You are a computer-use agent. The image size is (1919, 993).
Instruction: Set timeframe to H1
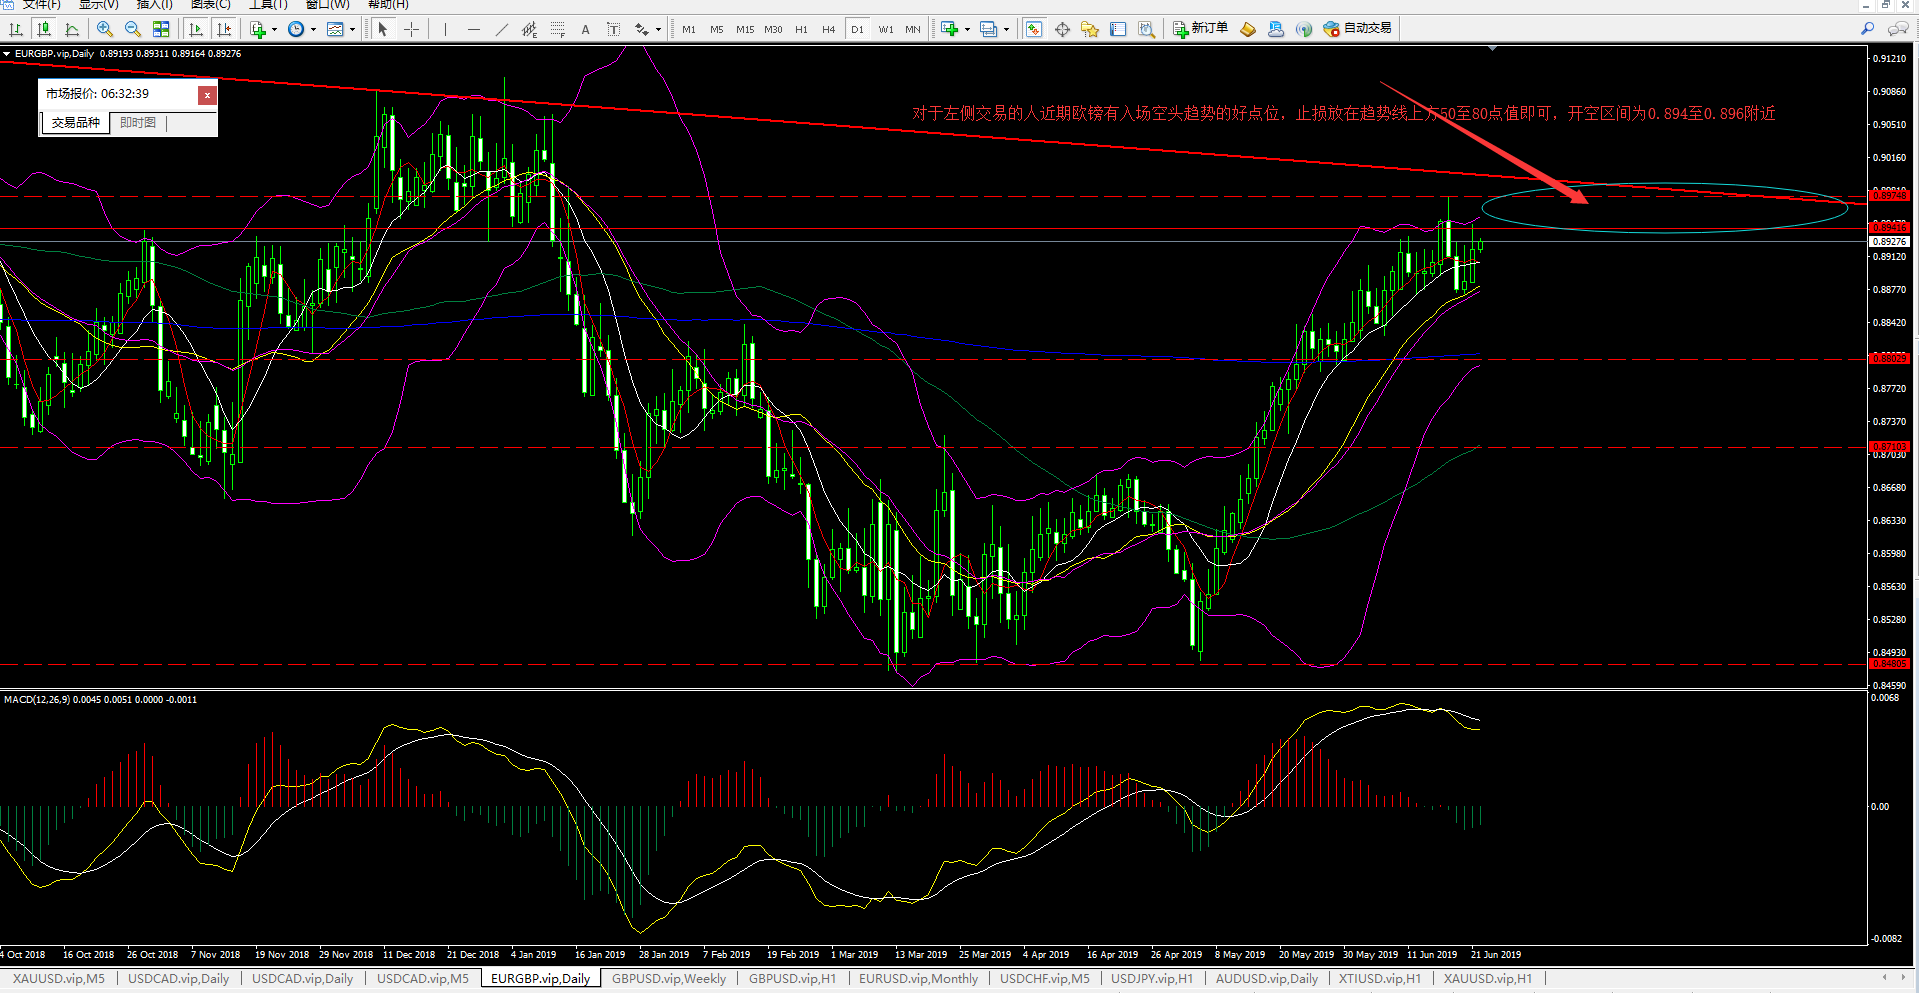point(801,29)
